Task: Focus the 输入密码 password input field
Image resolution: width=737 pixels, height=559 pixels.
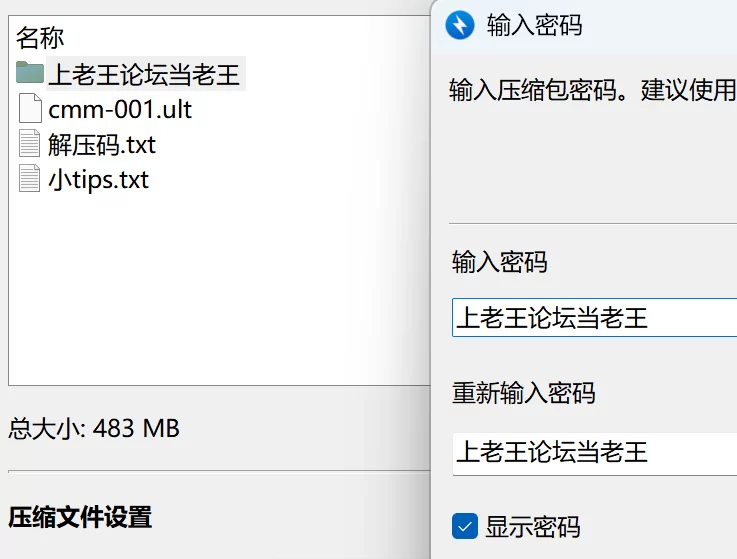Action: (x=594, y=317)
